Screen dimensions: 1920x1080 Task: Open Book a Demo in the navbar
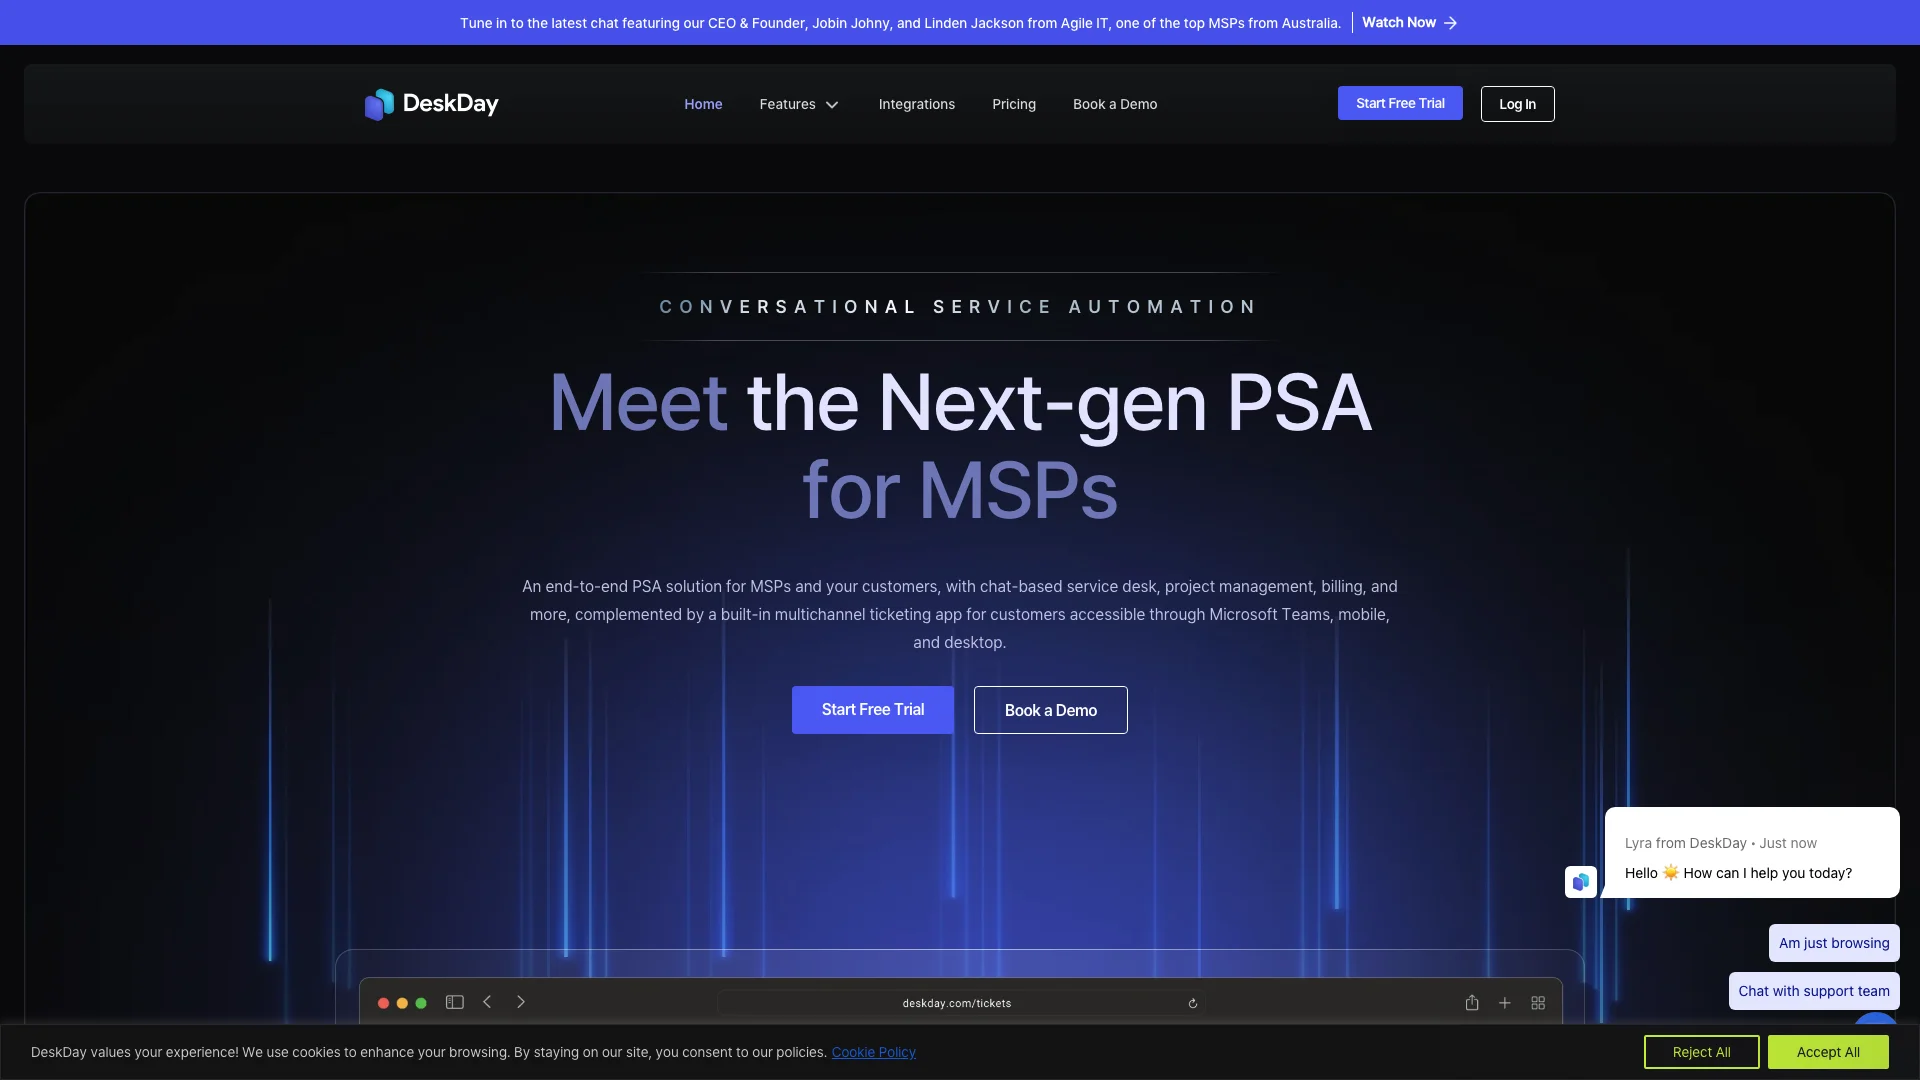(x=1115, y=104)
